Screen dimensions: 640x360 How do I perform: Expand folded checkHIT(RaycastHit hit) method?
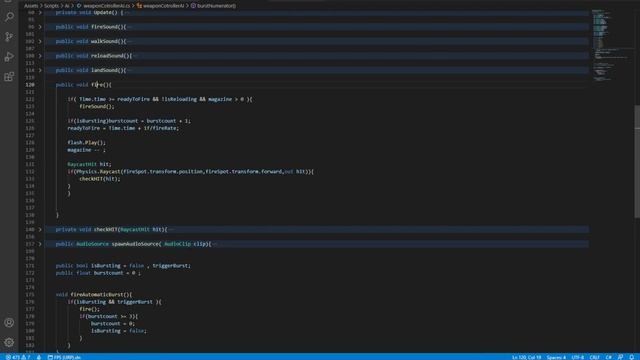(x=40, y=230)
